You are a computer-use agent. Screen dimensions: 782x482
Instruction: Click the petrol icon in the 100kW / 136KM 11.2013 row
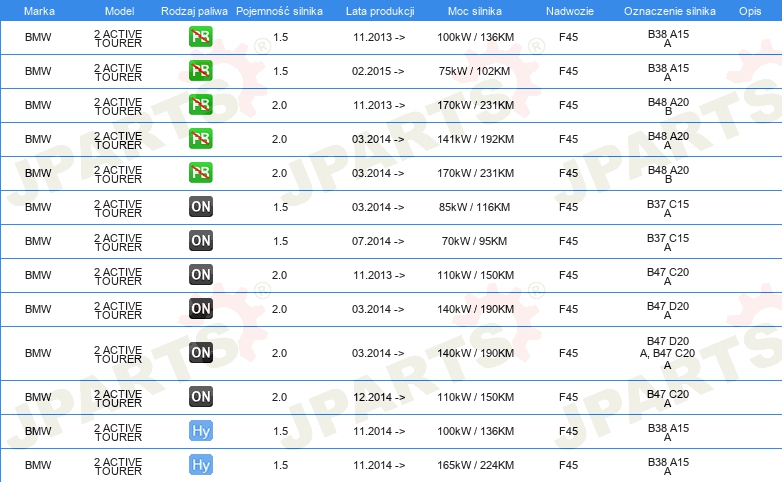point(200,36)
